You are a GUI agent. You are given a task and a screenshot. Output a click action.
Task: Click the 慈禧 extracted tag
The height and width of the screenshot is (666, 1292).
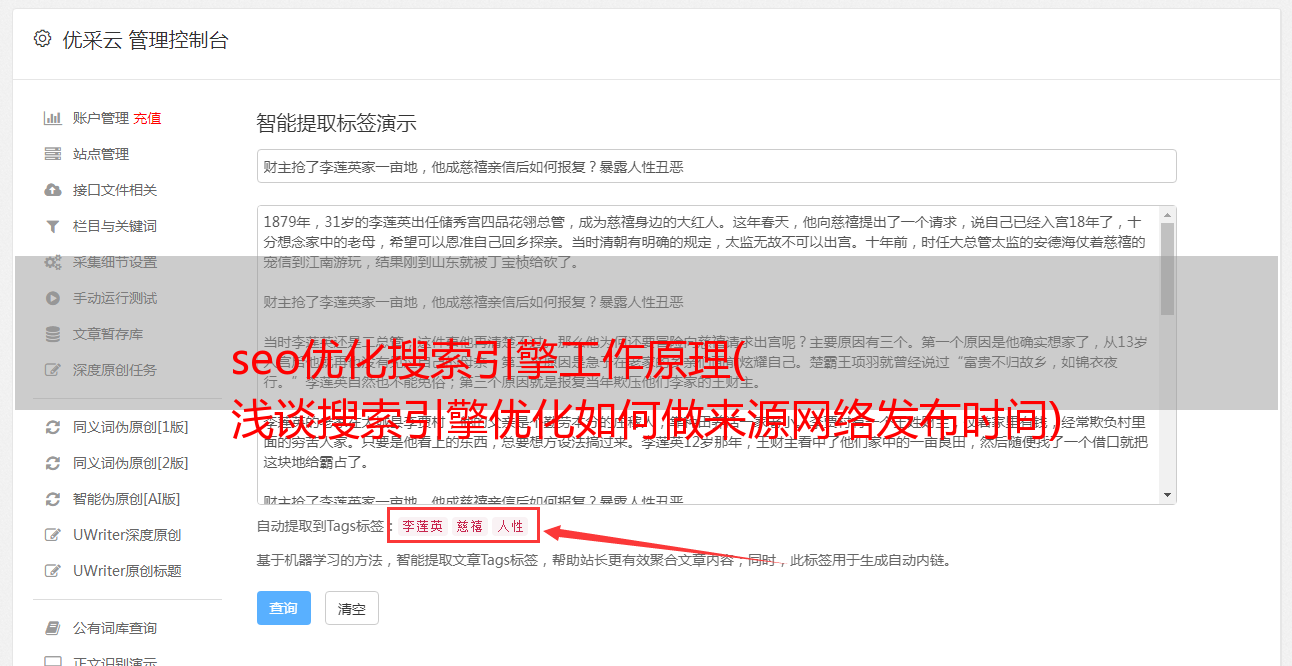[470, 526]
